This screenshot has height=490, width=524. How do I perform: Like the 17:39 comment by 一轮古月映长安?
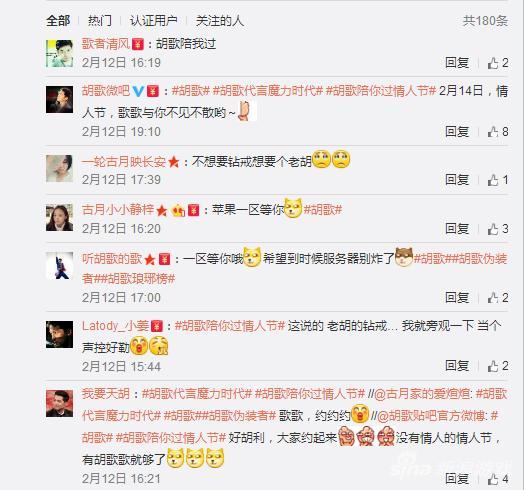498,180
